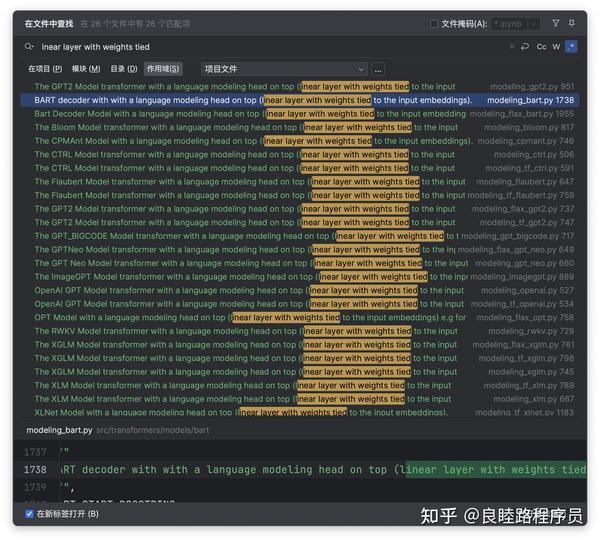Click line number 1737 in preview gutter
This screenshot has width=600, height=541.
(35, 452)
